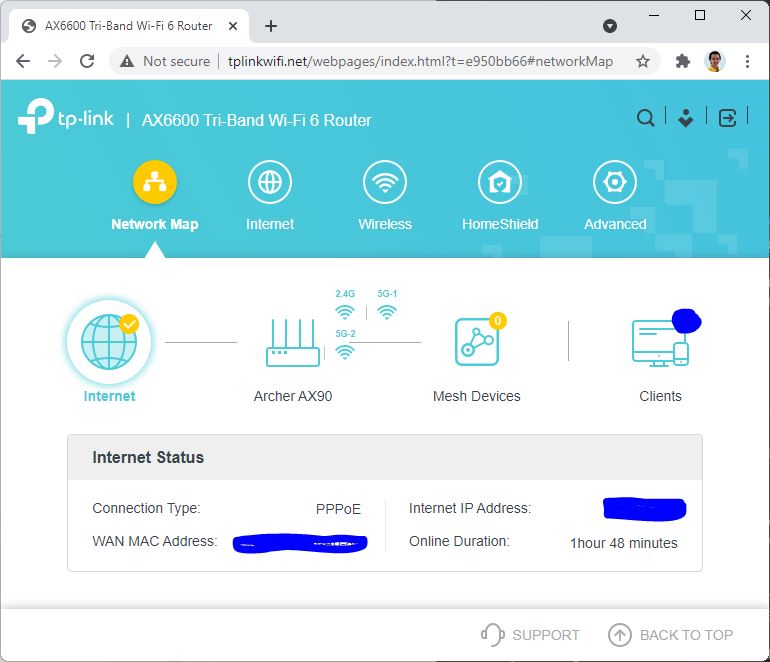This screenshot has height=662, width=770.
Task: Open the Network Map section icon
Action: pyautogui.click(x=155, y=182)
